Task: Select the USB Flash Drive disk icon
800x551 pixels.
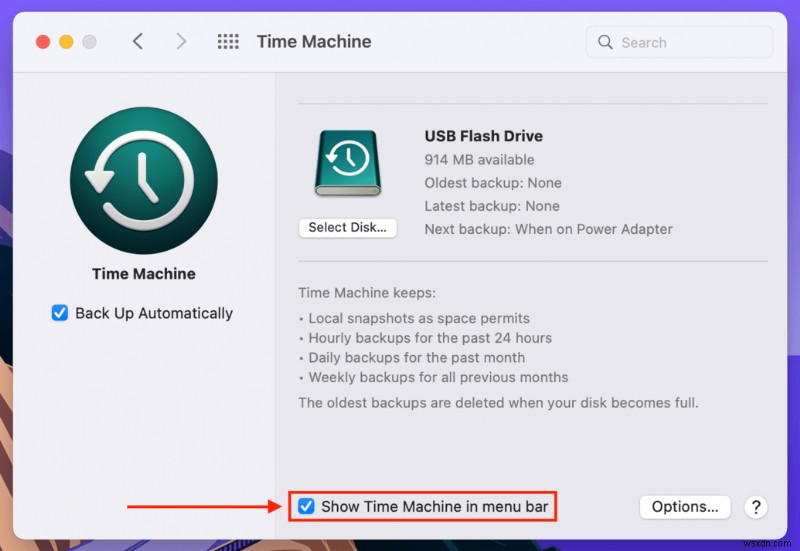Action: [x=347, y=163]
